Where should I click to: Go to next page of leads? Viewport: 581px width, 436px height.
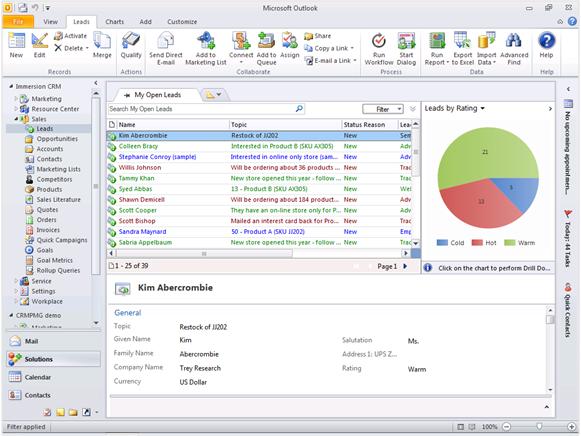pos(405,266)
